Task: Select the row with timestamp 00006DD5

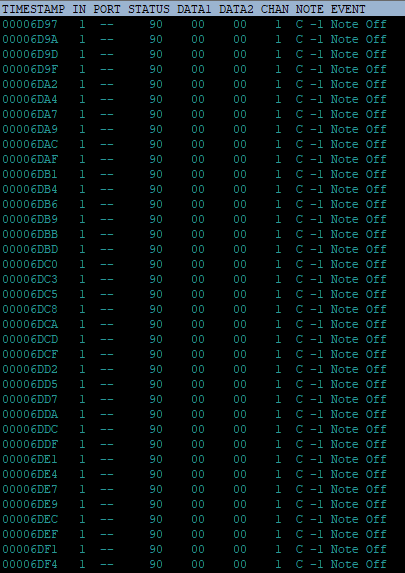Action: tap(202, 384)
